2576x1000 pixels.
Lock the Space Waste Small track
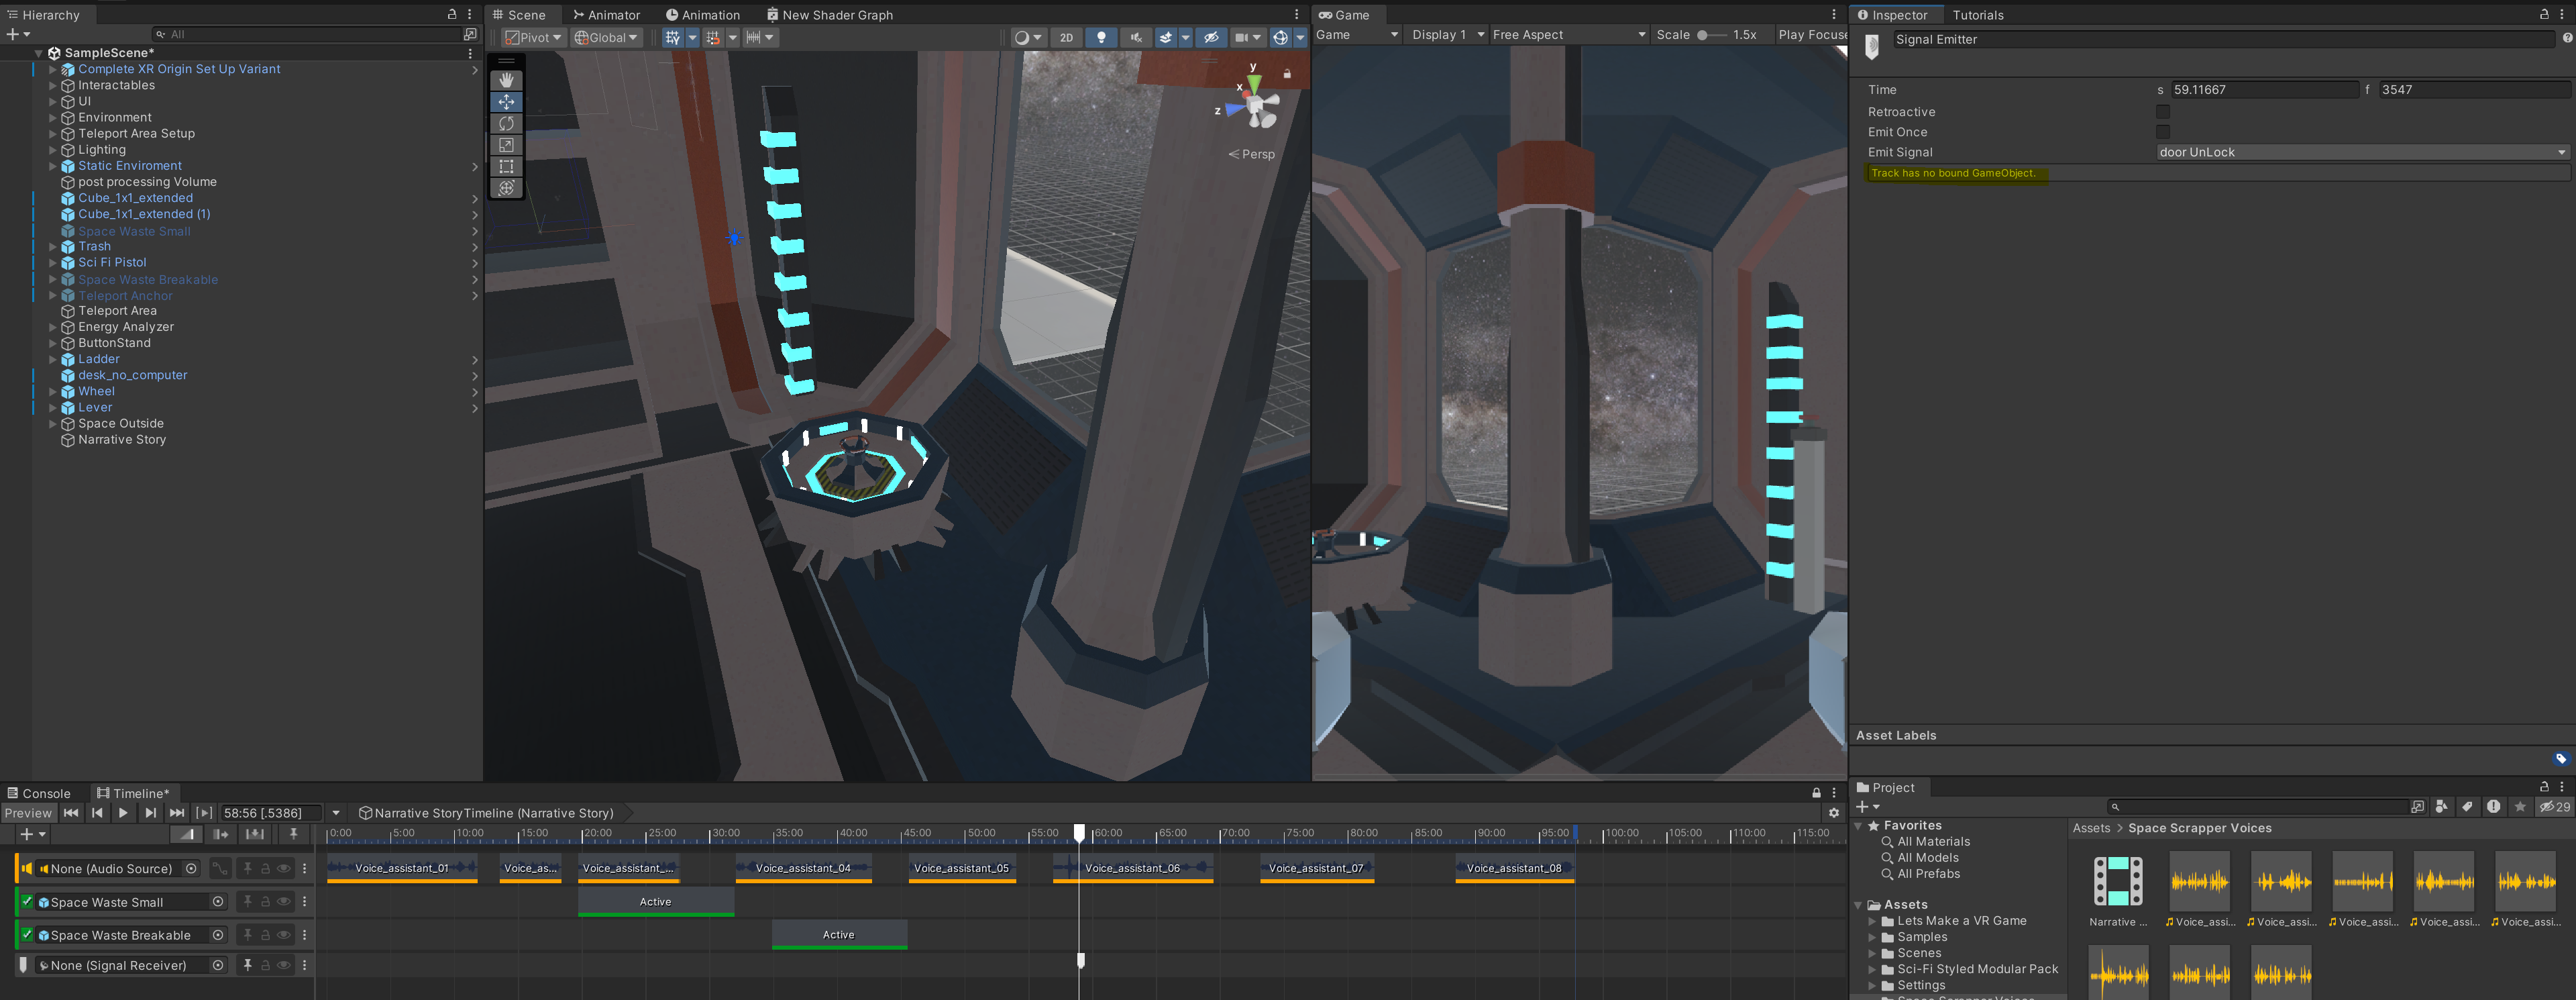click(266, 902)
